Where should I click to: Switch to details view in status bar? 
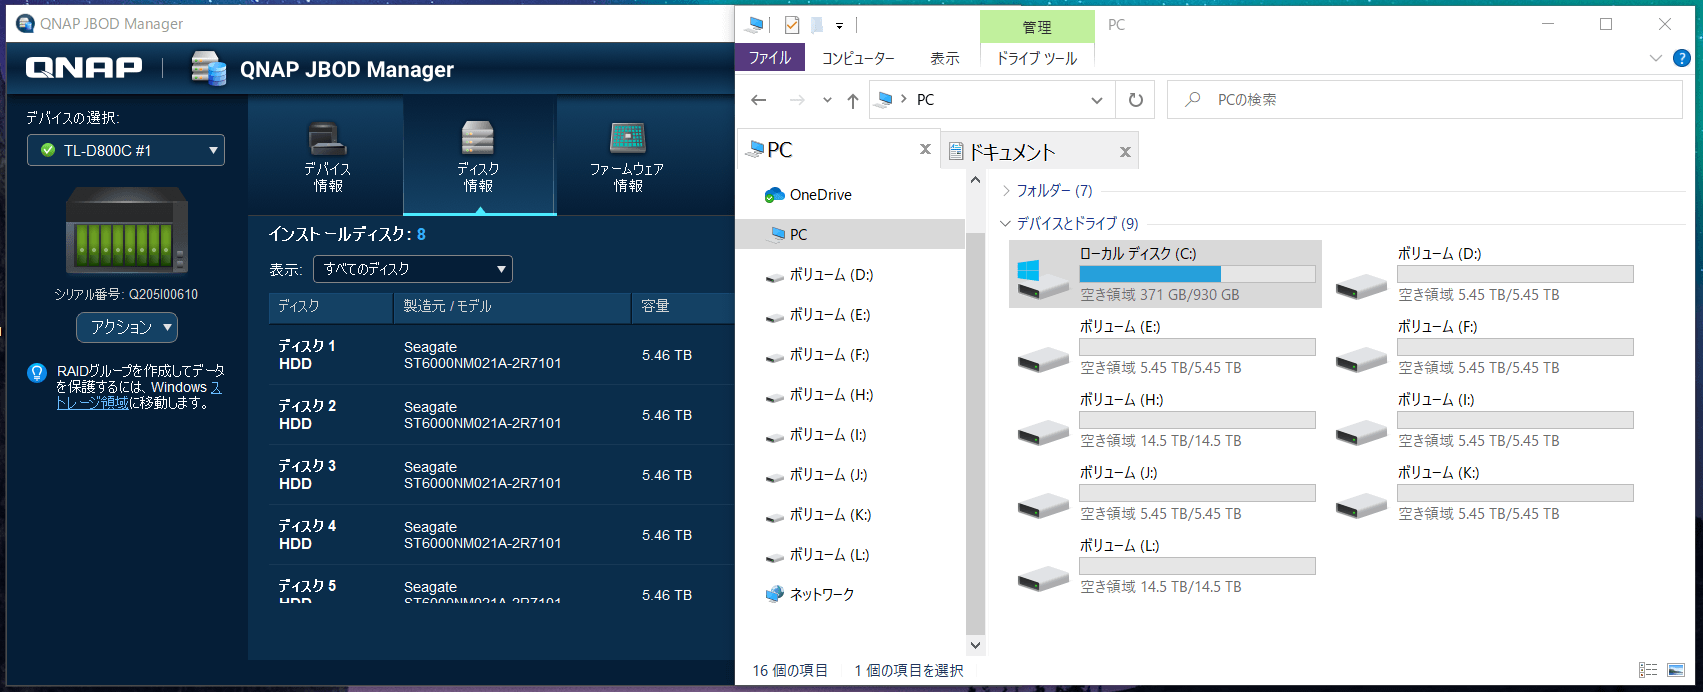click(x=1647, y=670)
